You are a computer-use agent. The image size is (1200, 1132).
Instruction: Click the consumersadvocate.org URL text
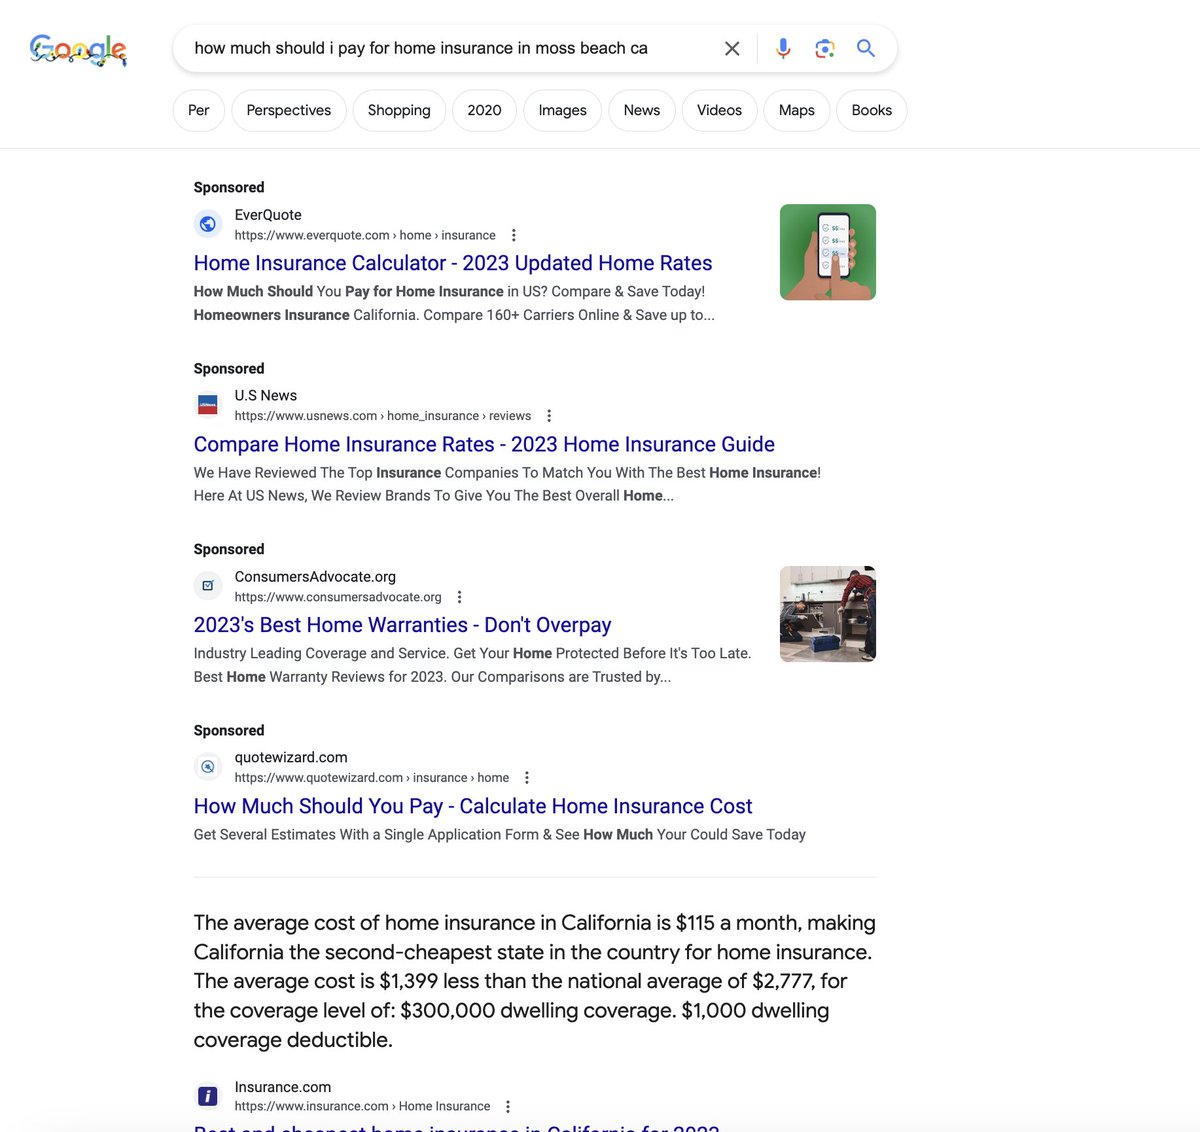click(x=338, y=597)
